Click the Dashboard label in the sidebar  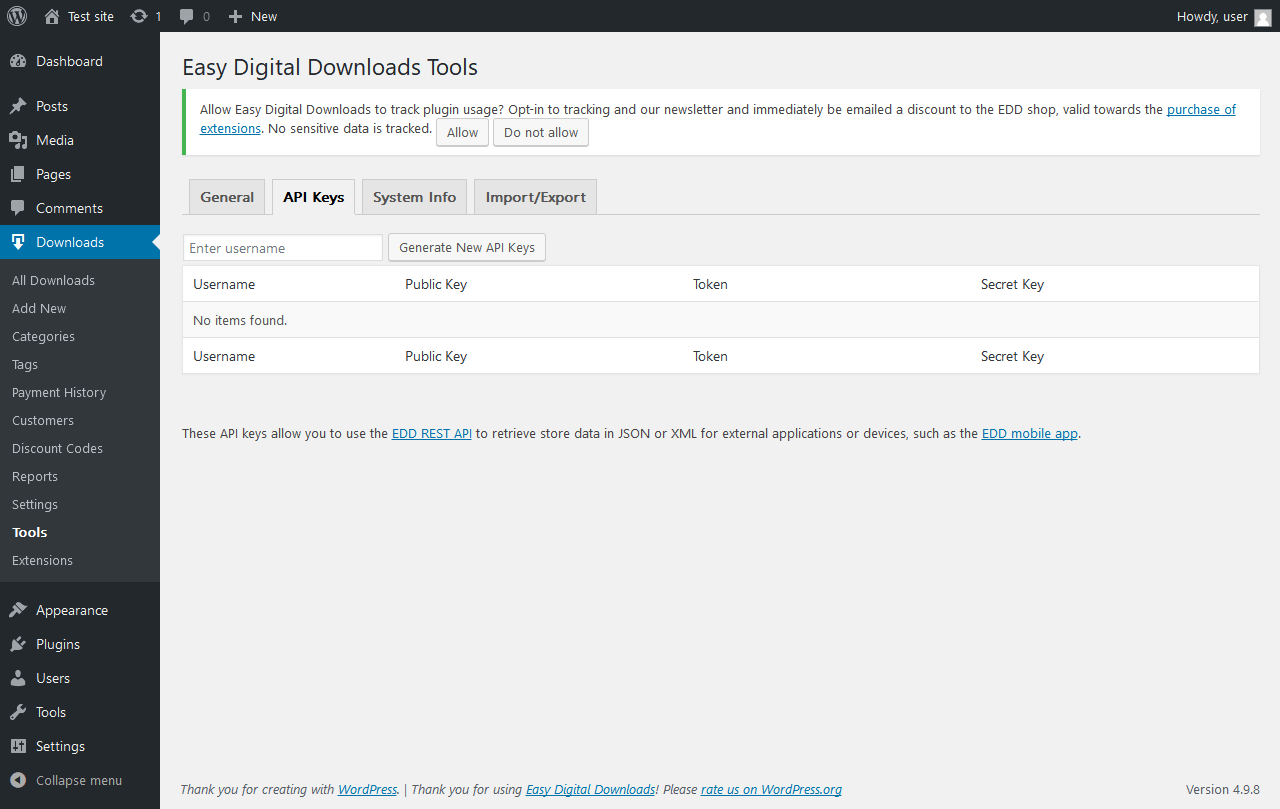pyautogui.click(x=69, y=61)
